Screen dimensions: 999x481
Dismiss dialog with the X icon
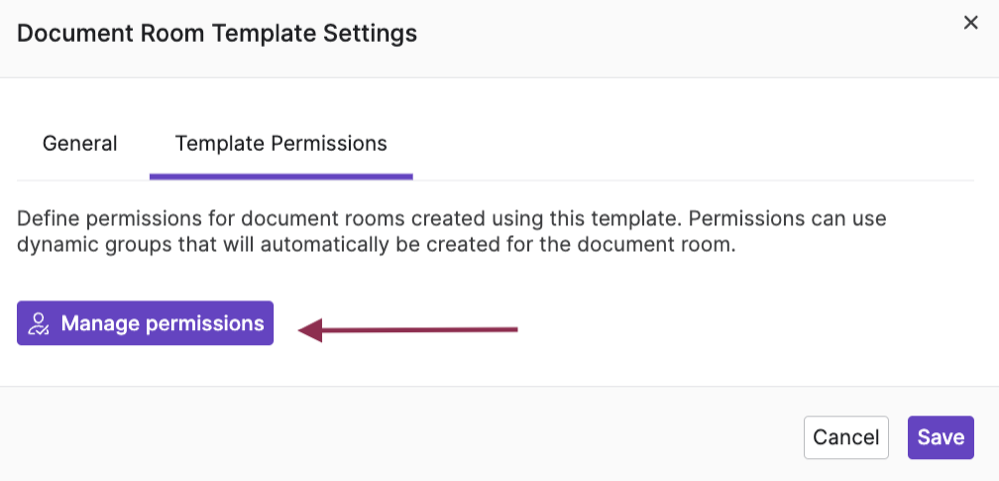click(x=970, y=23)
